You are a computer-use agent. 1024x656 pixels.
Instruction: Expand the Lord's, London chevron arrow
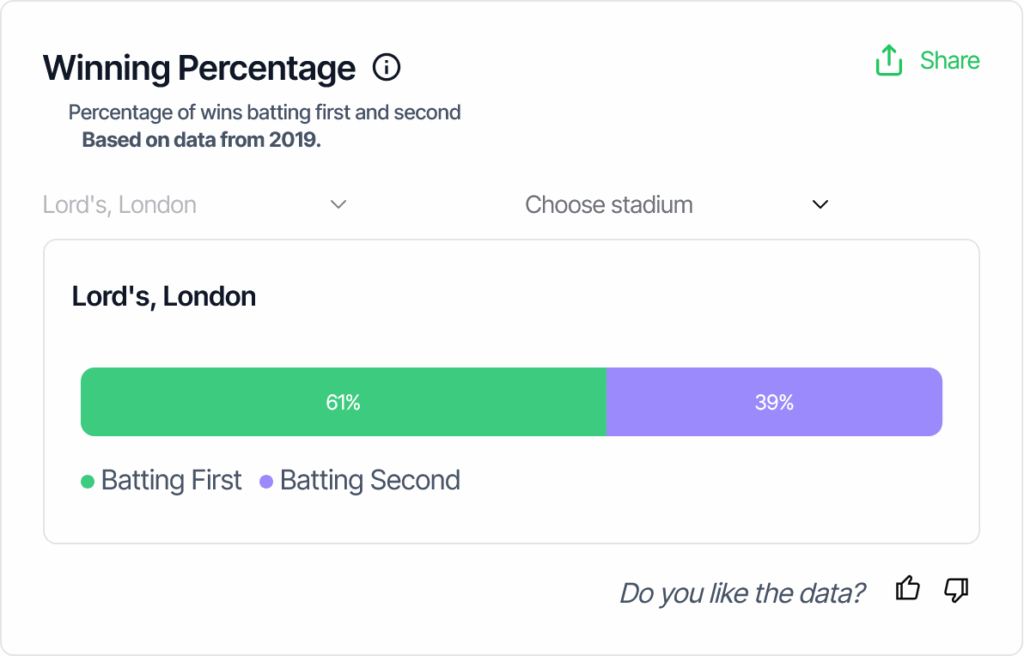(x=338, y=205)
